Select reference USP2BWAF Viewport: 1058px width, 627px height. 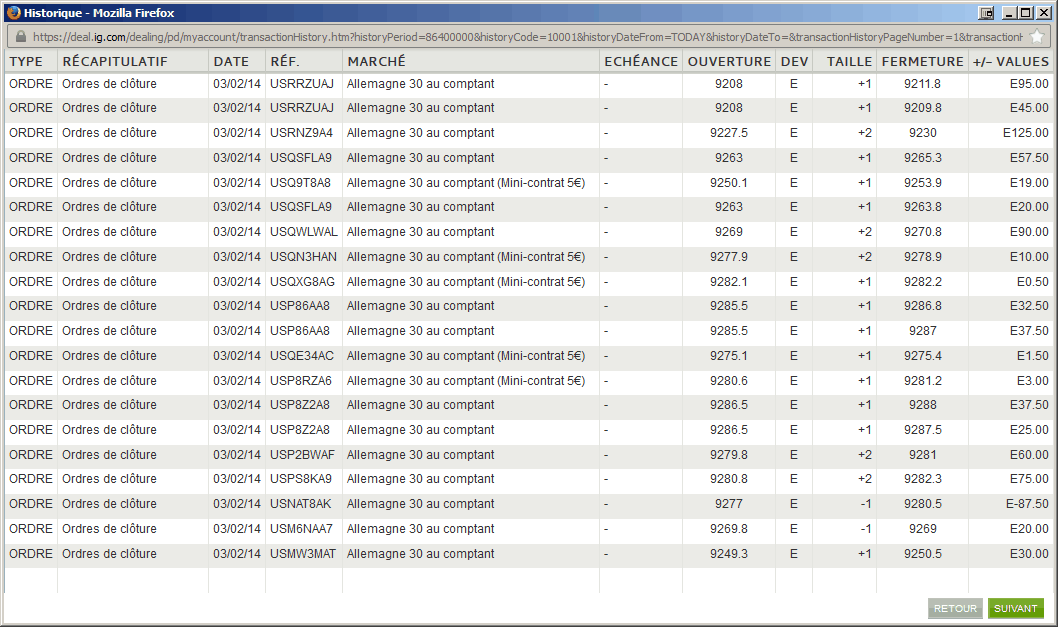tap(302, 455)
